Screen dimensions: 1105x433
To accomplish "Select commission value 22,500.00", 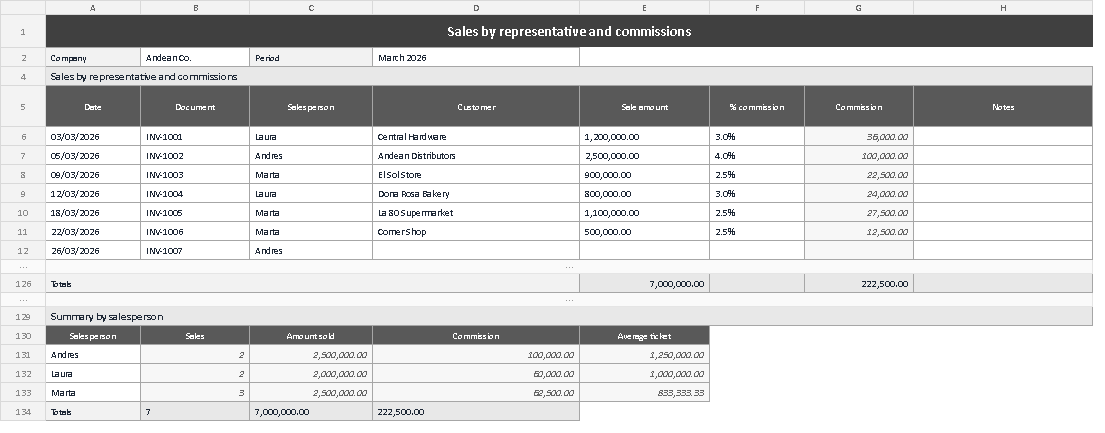I will (x=859, y=175).
